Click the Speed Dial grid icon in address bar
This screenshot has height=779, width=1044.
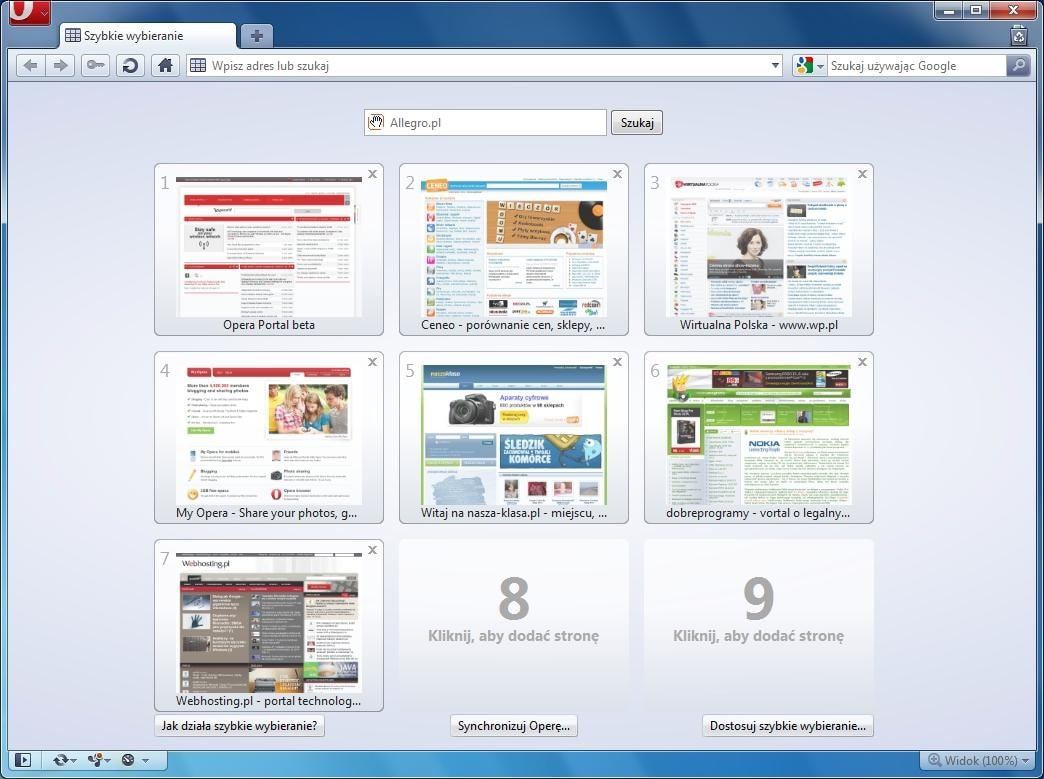coord(198,65)
